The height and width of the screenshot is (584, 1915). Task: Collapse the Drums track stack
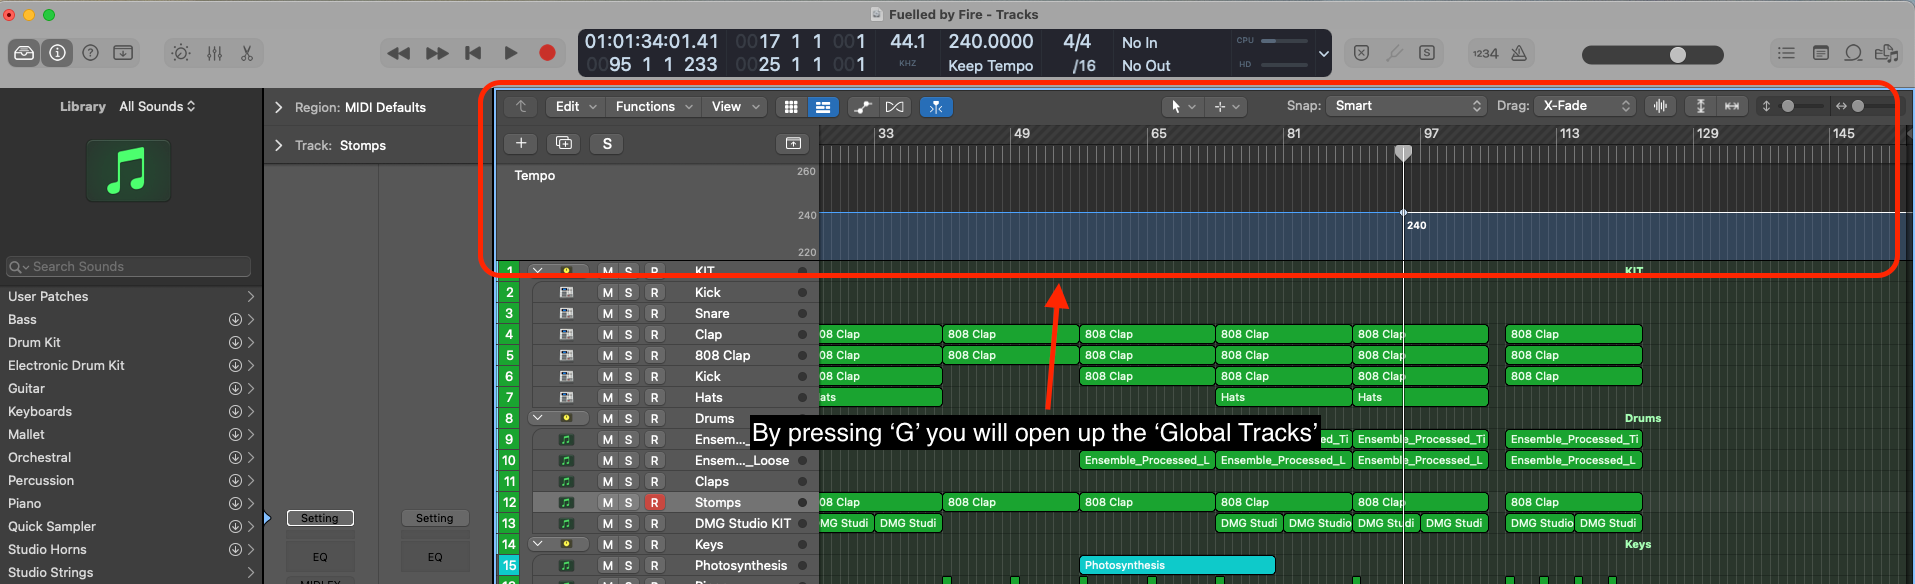pyautogui.click(x=538, y=418)
